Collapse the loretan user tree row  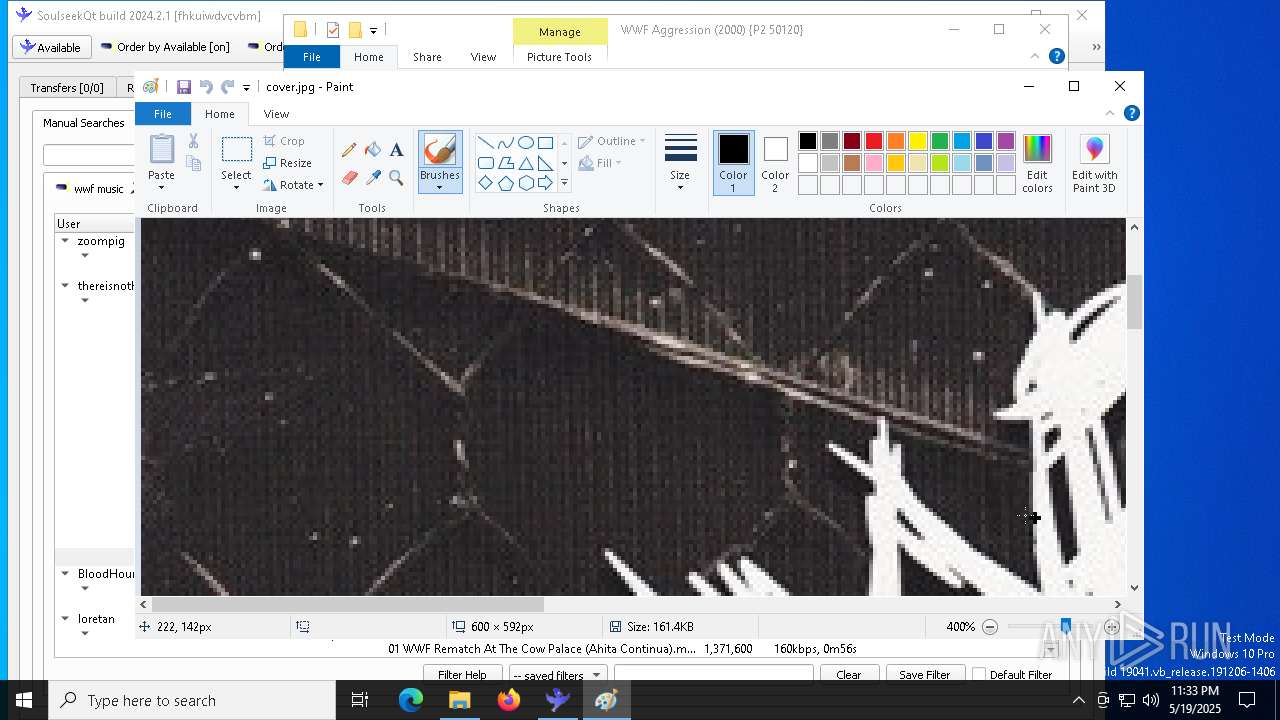65,619
